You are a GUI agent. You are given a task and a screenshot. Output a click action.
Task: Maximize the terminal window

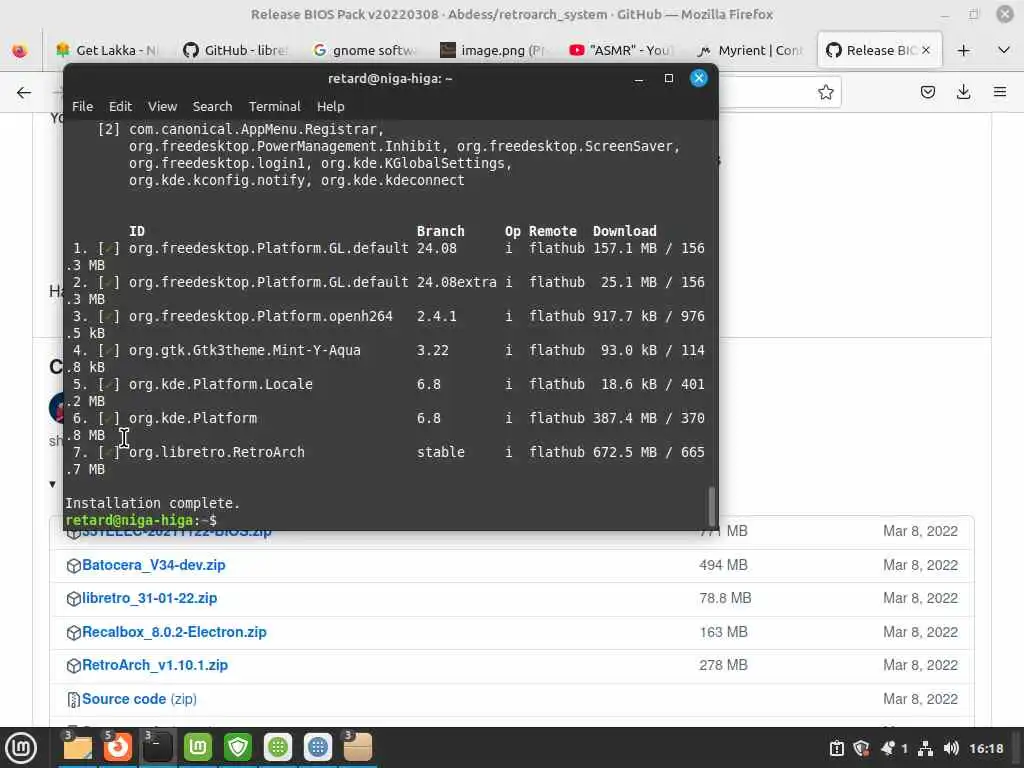click(668, 78)
